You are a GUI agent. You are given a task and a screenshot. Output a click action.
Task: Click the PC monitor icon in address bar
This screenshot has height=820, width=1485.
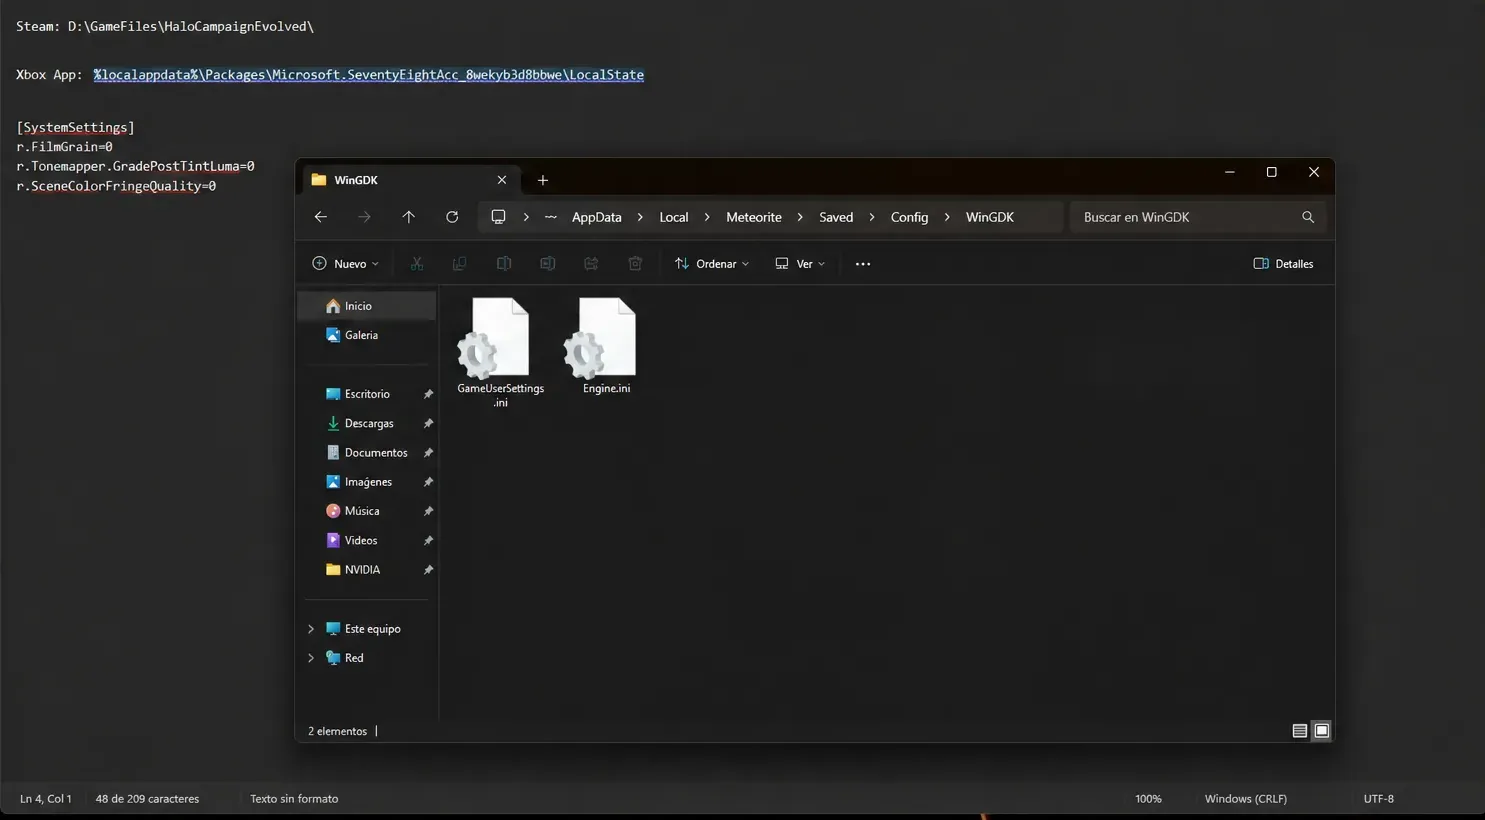coord(498,217)
